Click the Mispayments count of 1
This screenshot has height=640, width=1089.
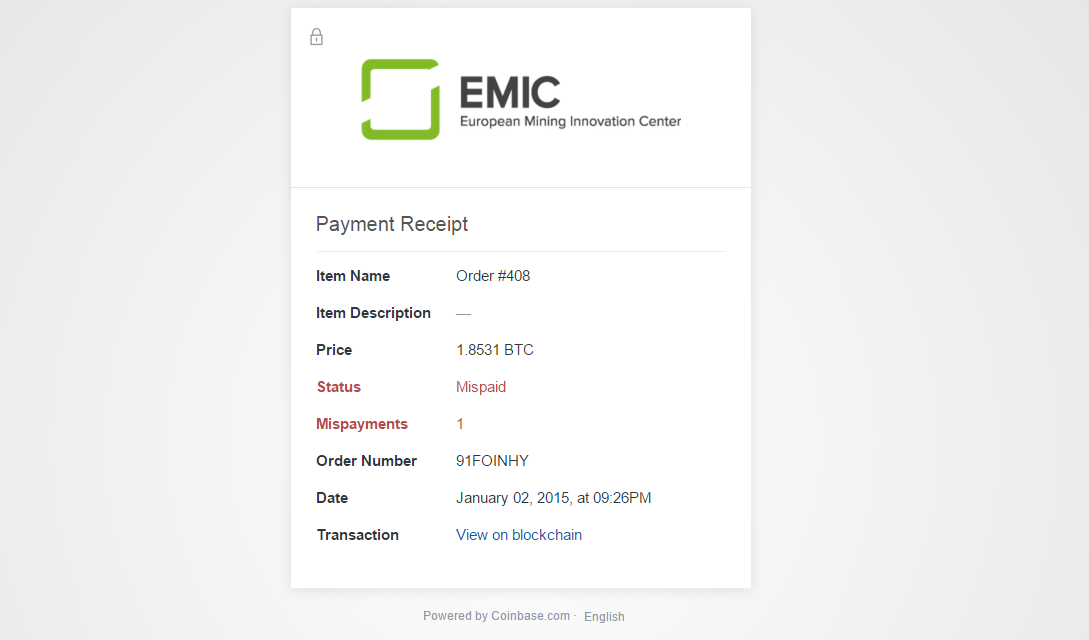pos(460,424)
